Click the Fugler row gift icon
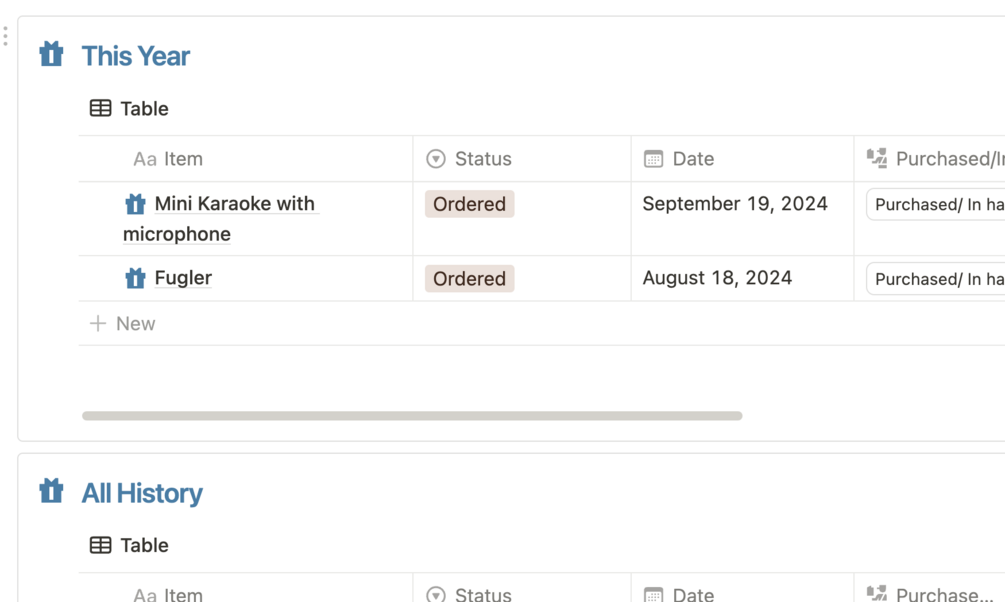 [x=135, y=278]
